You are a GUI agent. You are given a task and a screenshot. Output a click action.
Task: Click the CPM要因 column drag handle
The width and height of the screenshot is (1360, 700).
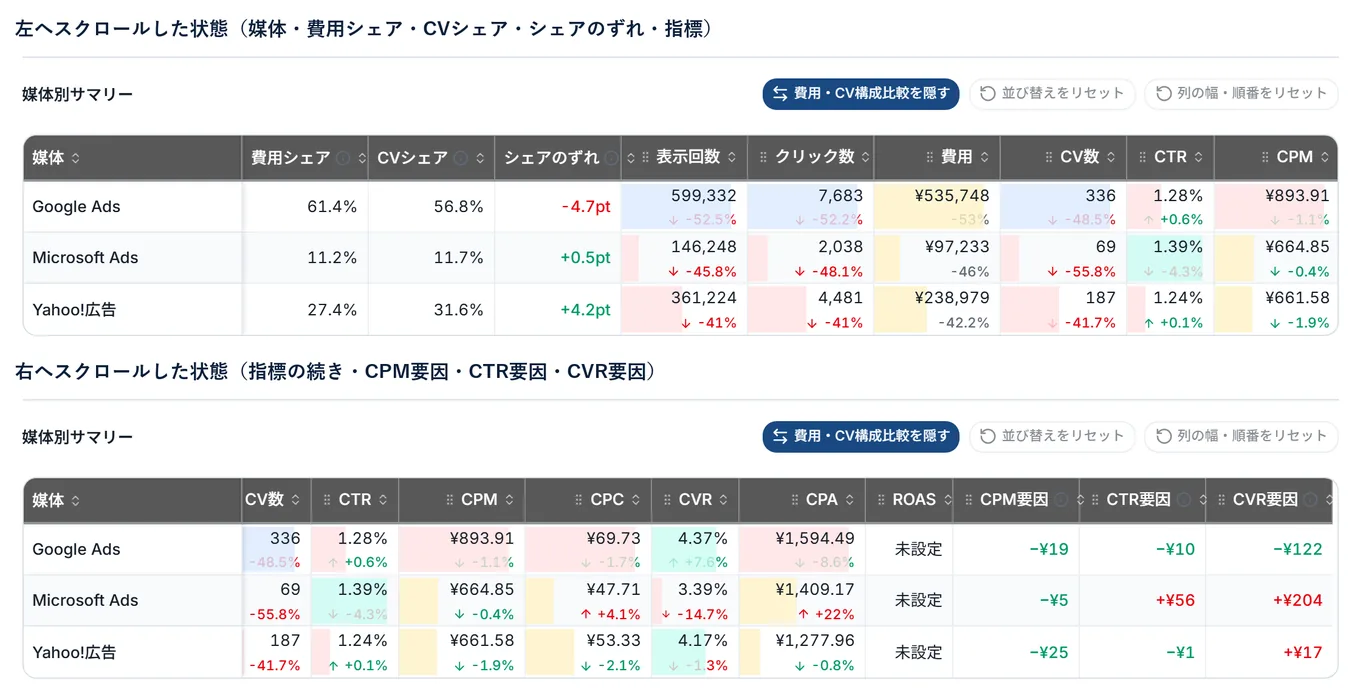pos(970,500)
